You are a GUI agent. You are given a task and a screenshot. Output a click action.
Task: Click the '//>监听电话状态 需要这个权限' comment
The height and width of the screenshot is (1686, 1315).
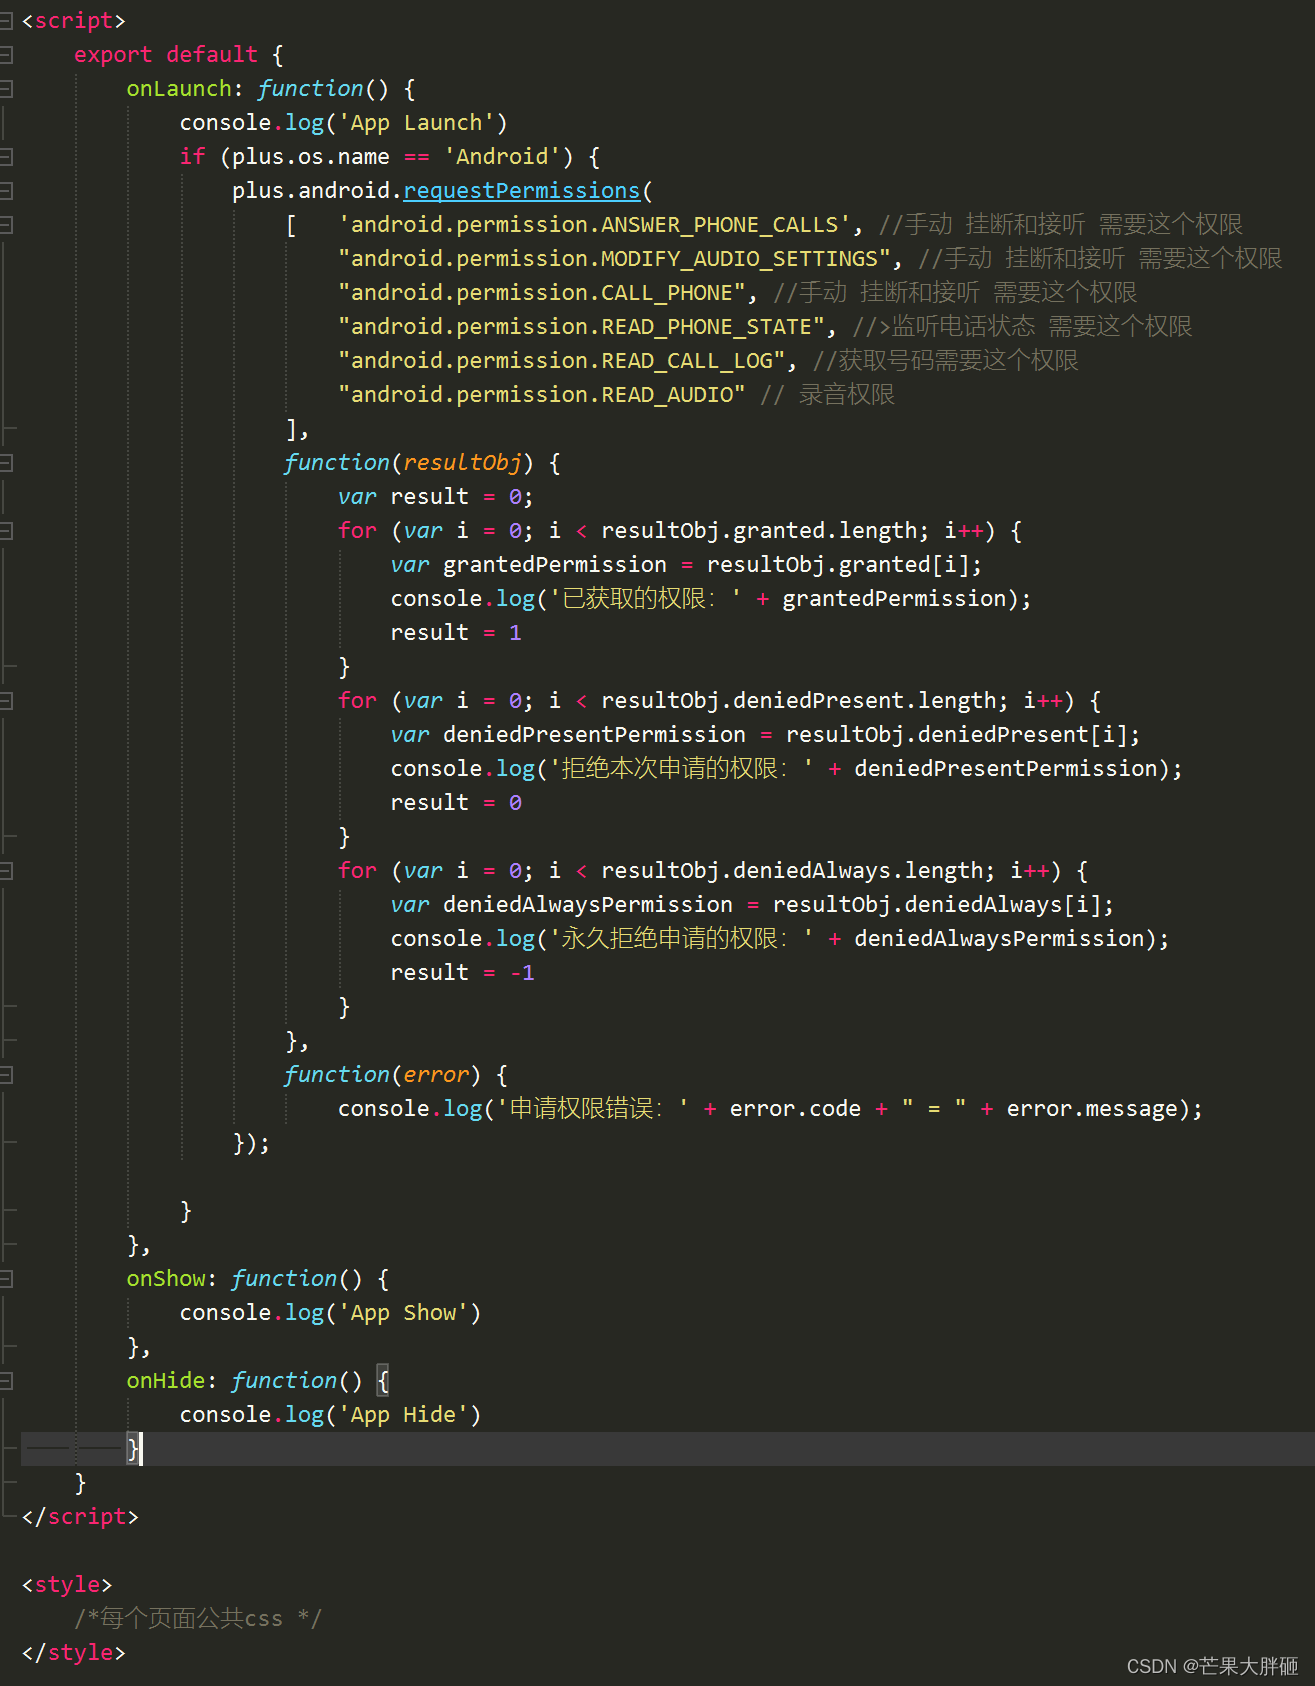pos(1022,326)
